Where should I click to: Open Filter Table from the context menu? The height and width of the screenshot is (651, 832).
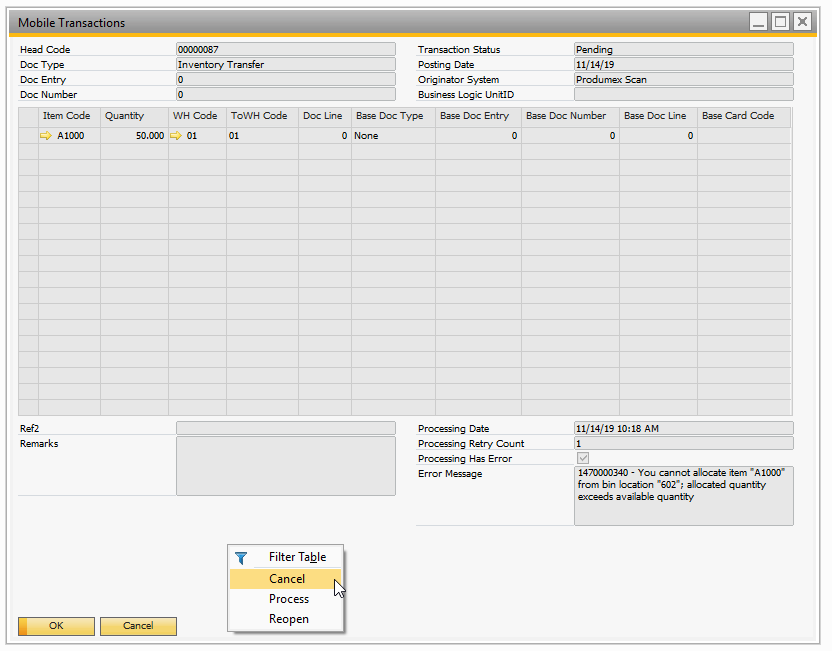pyautogui.click(x=297, y=557)
